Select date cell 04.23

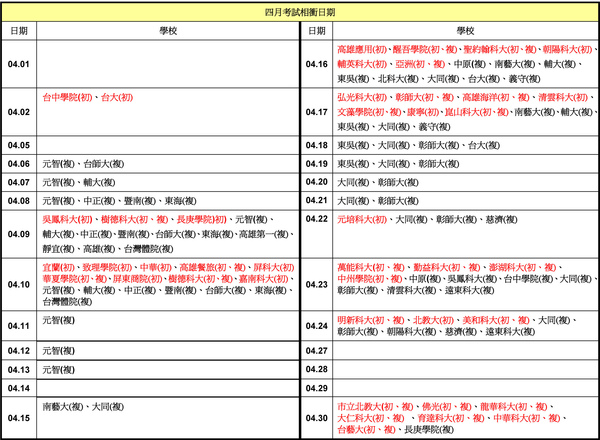[x=316, y=284]
